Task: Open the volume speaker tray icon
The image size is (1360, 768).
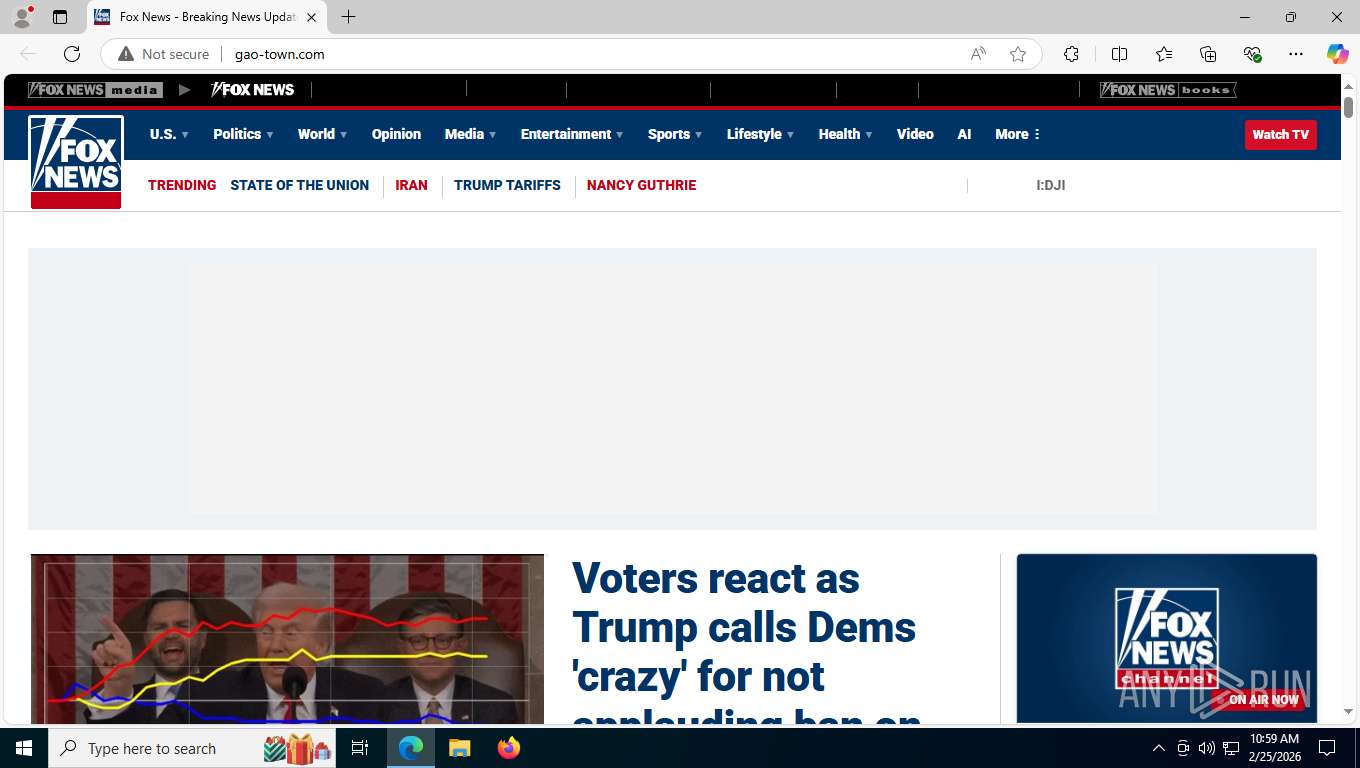Action: (x=1206, y=748)
